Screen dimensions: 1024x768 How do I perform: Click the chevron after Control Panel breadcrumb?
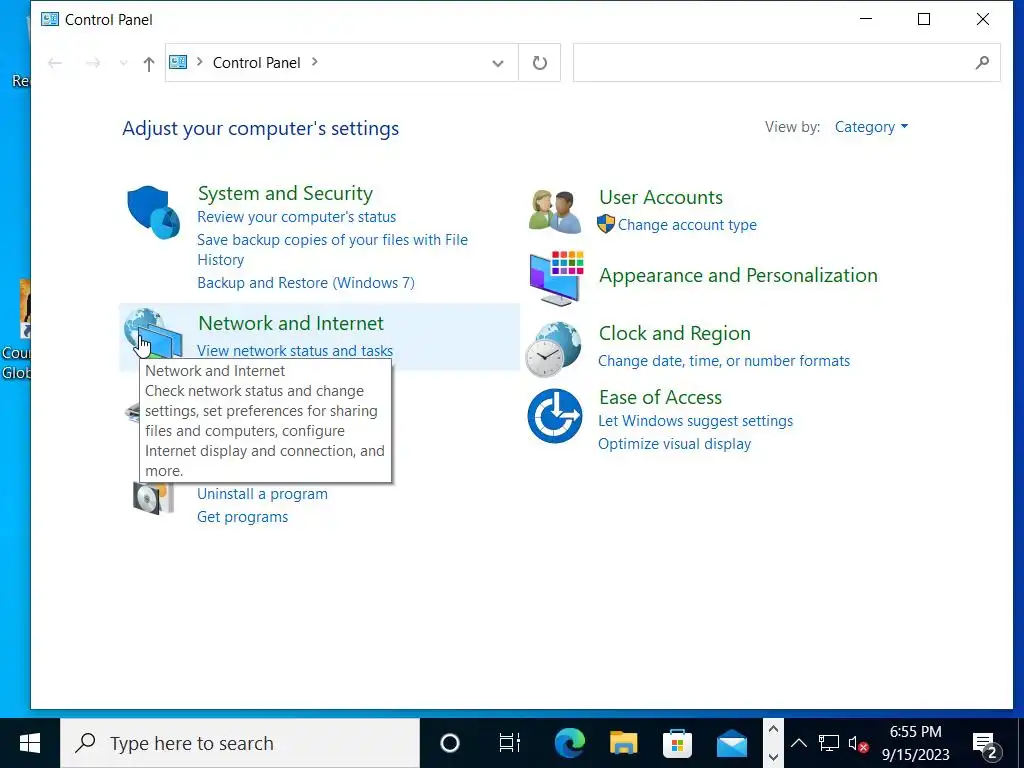coord(315,62)
